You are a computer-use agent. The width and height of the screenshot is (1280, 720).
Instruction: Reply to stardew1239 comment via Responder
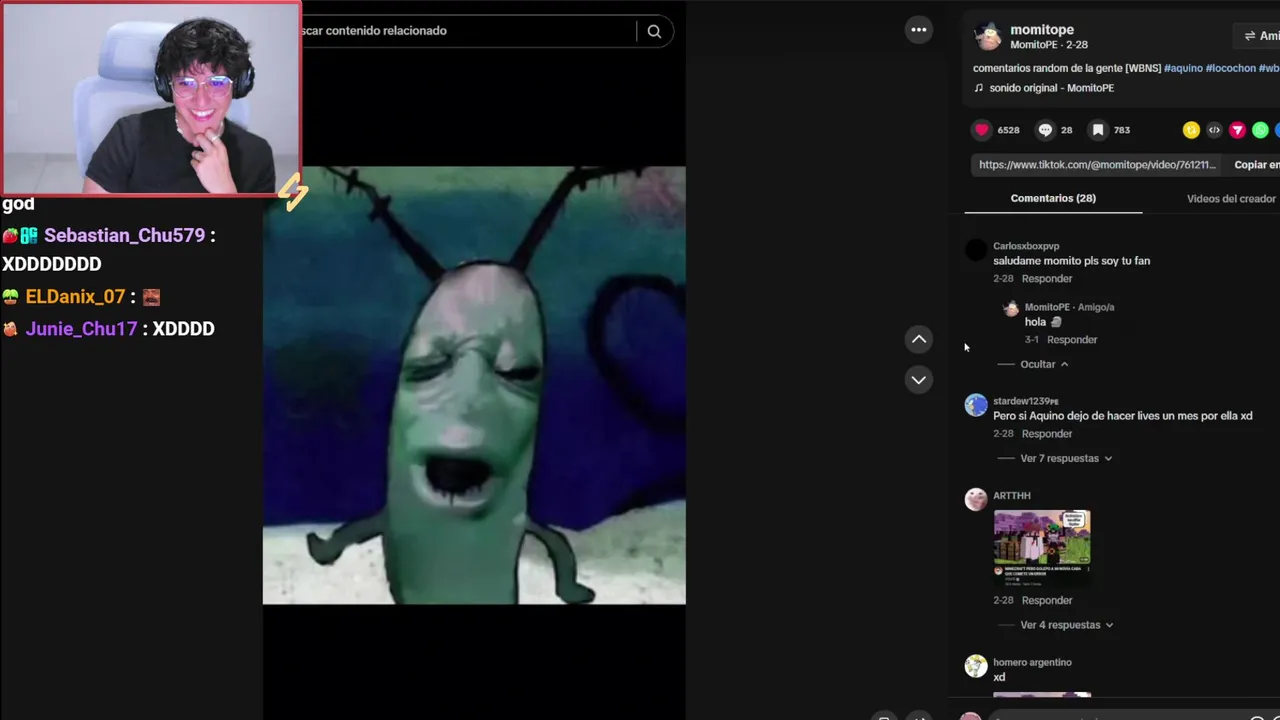(x=1046, y=434)
